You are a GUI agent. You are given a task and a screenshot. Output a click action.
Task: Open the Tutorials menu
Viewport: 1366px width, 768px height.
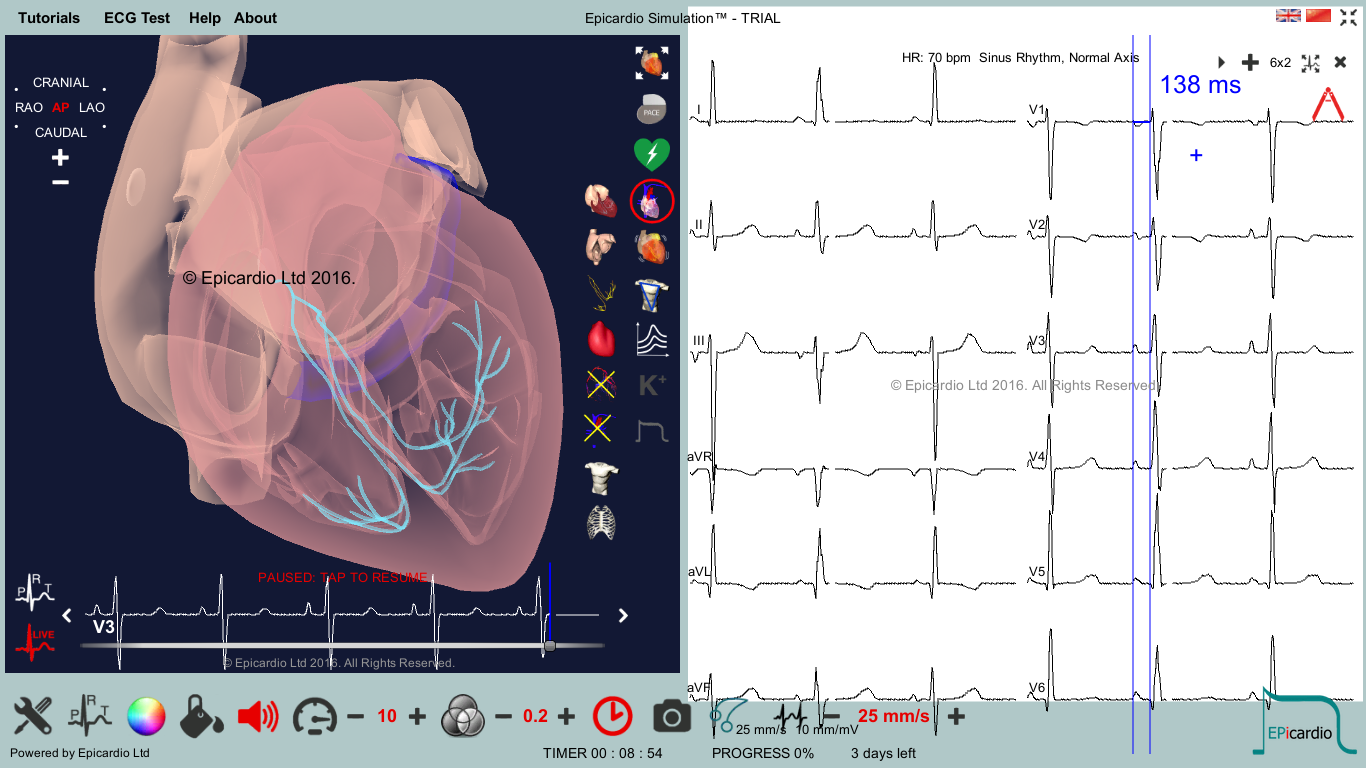click(49, 18)
